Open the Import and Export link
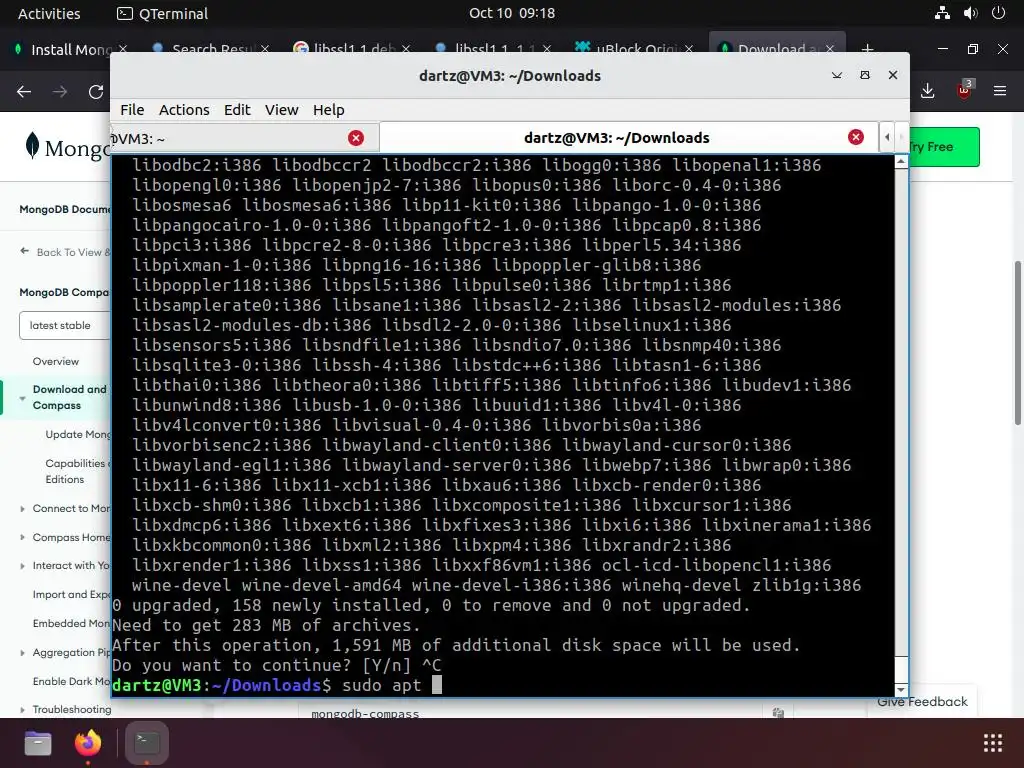This screenshot has height=768, width=1024. coord(71,594)
